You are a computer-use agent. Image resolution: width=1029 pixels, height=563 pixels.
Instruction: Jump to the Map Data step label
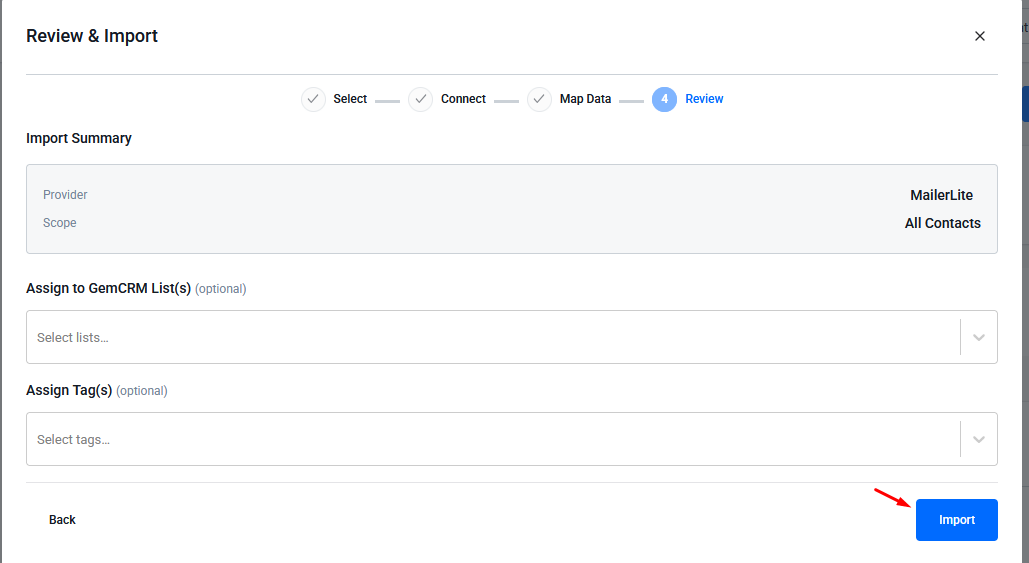585,99
